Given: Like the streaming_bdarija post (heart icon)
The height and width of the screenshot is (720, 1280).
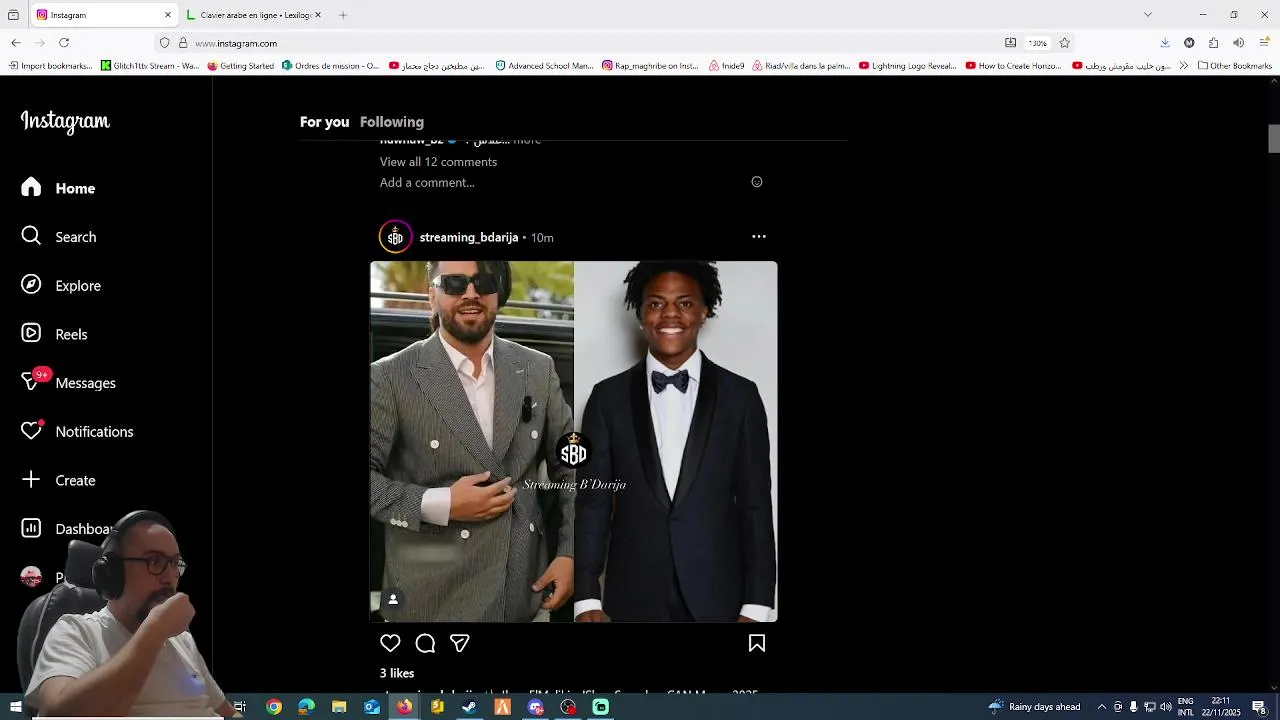Looking at the screenshot, I should coord(390,643).
